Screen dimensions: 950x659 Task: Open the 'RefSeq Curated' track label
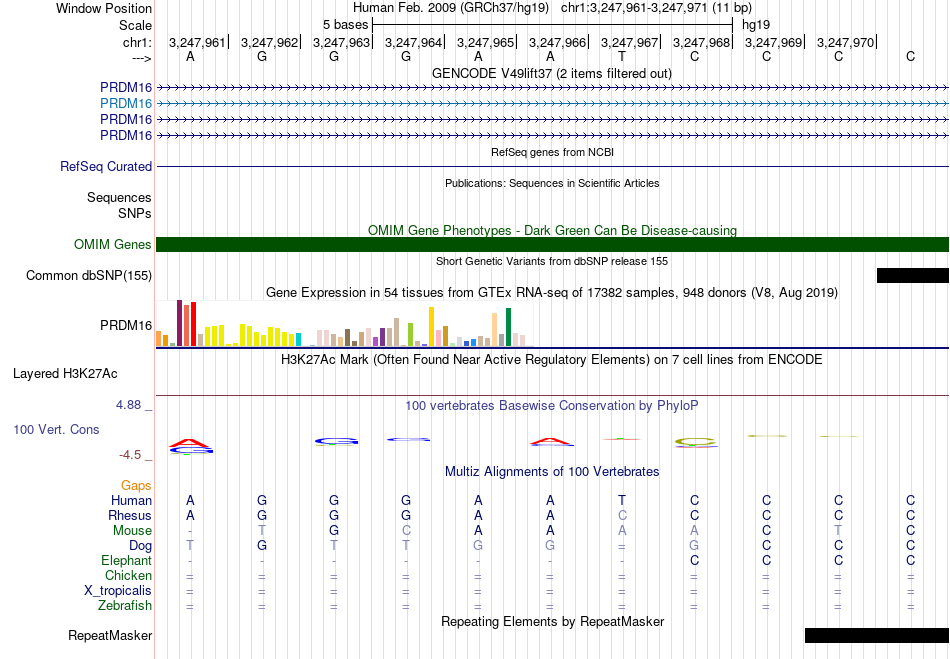coord(106,167)
